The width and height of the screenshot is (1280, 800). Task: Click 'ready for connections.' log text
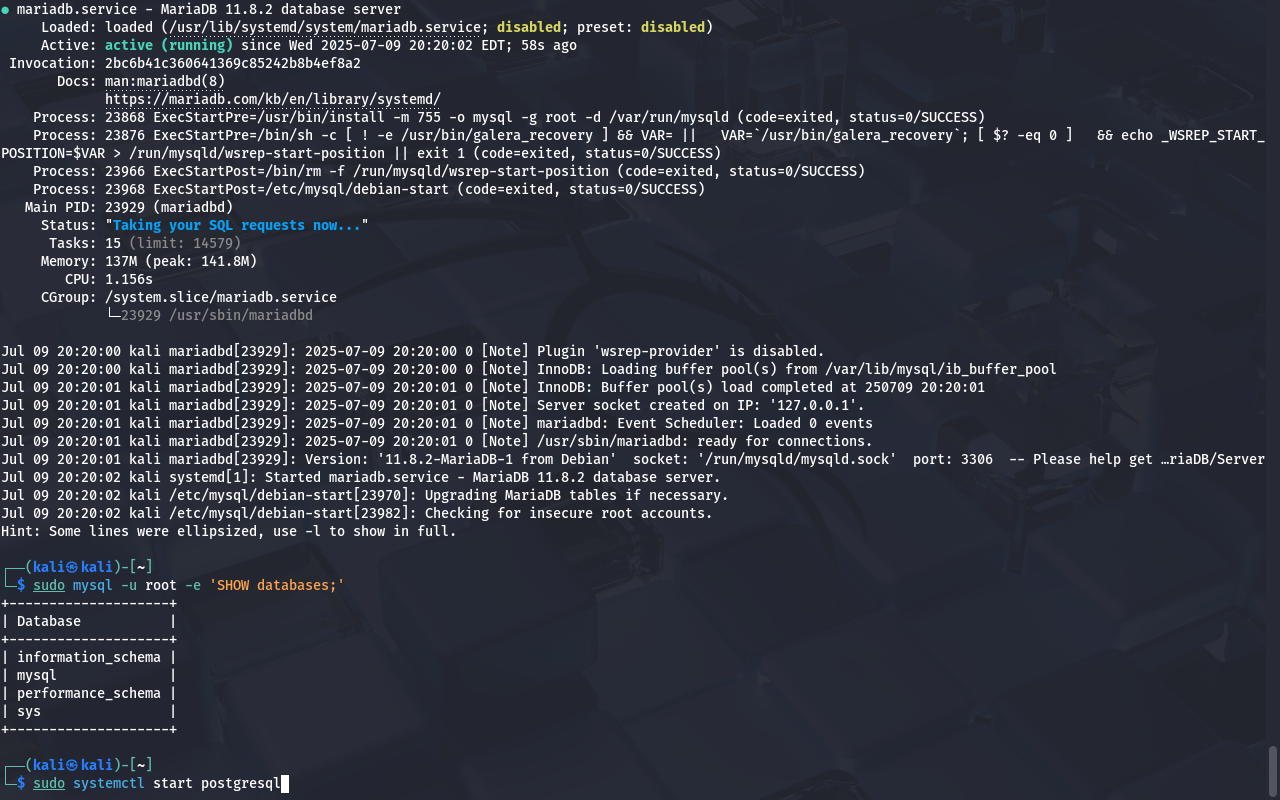(785, 441)
